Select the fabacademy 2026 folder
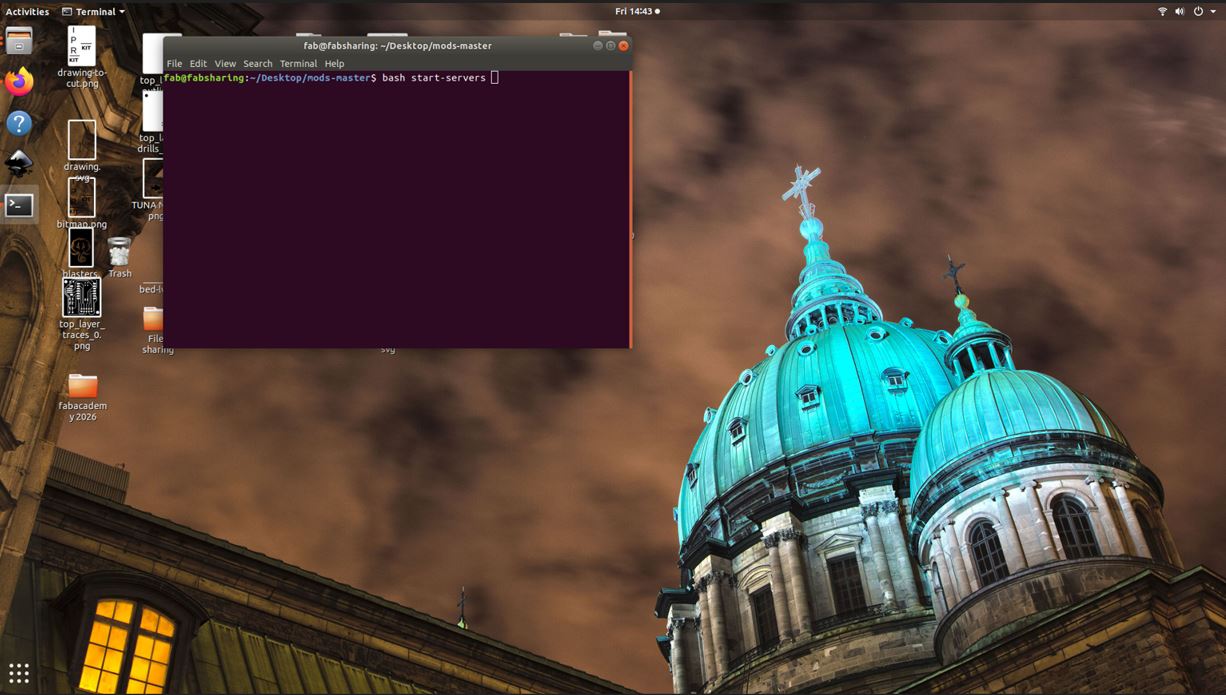 click(83, 396)
